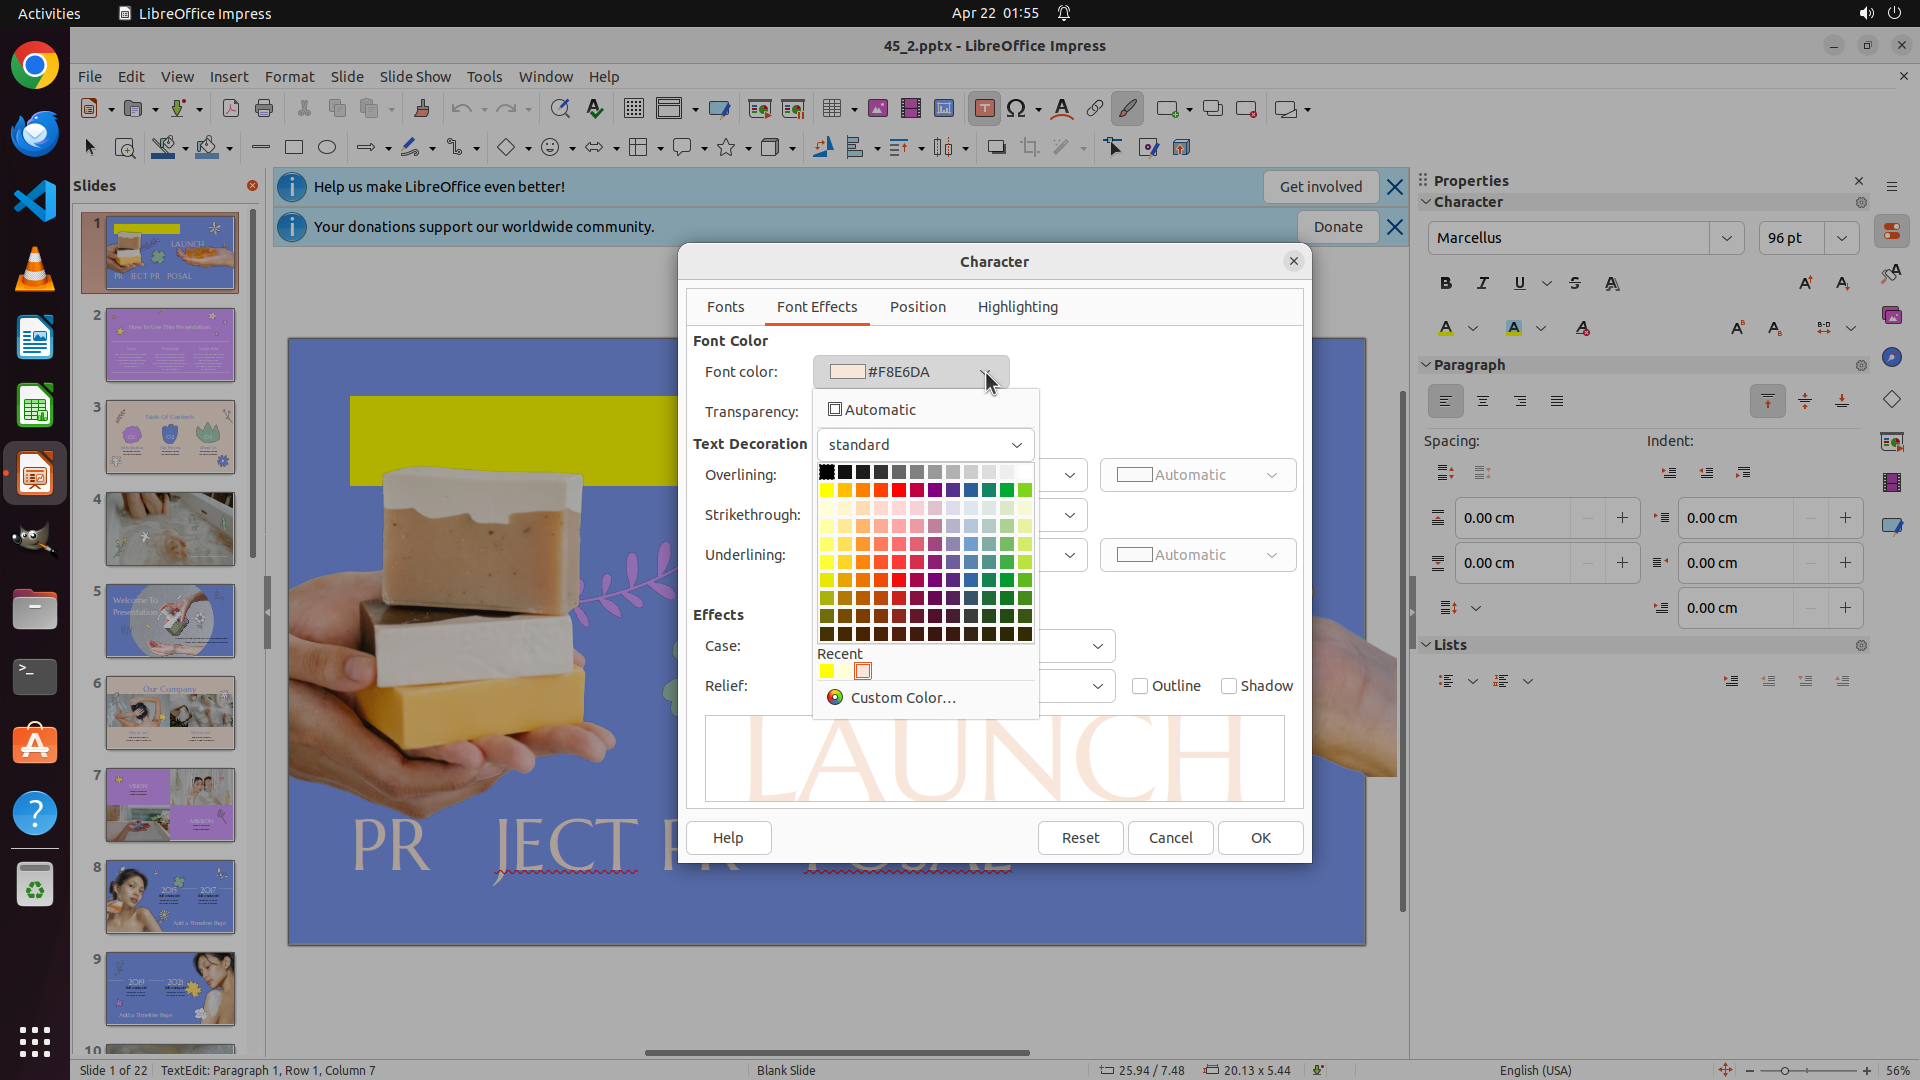Image resolution: width=1920 pixels, height=1080 pixels.
Task: Click the Italic icon in Properties panel
Action: coord(1483,283)
